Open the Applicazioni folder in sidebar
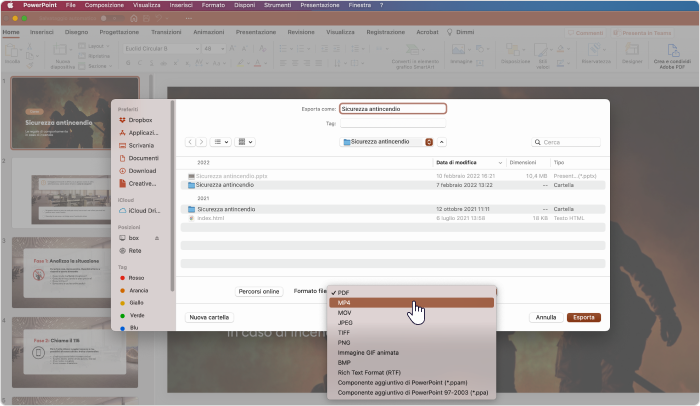The image size is (700, 406). (x=143, y=132)
